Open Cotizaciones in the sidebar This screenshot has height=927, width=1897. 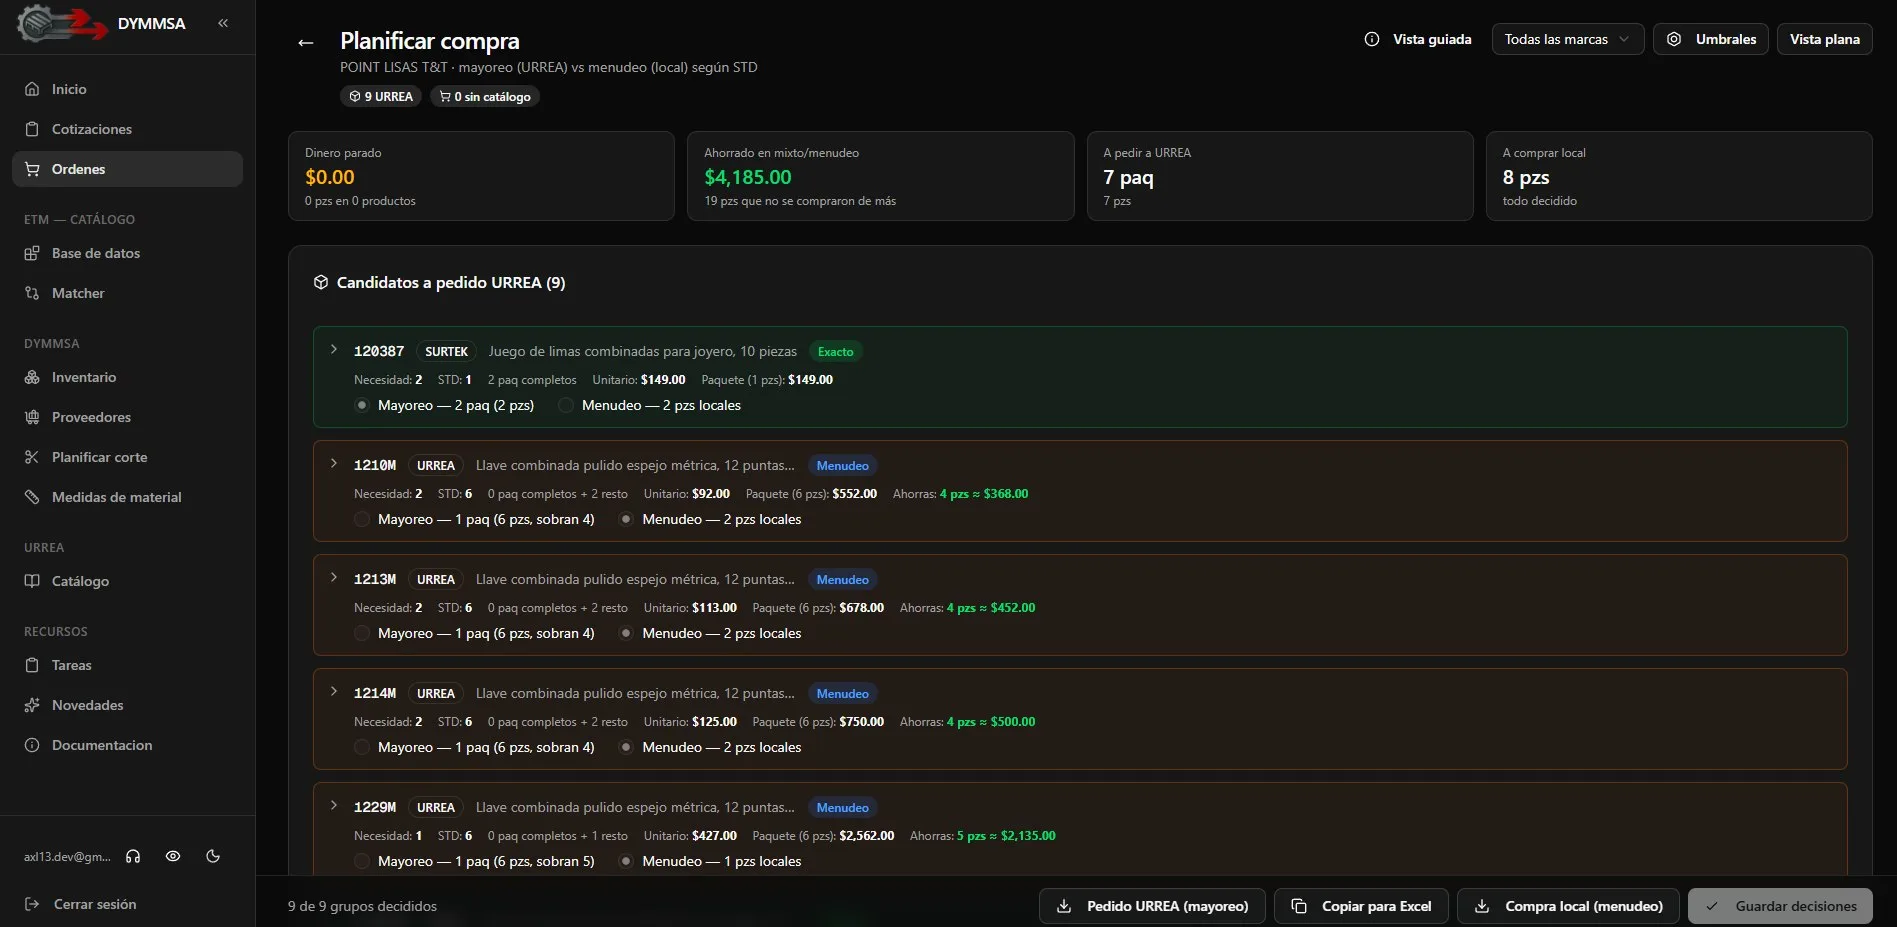coord(127,129)
